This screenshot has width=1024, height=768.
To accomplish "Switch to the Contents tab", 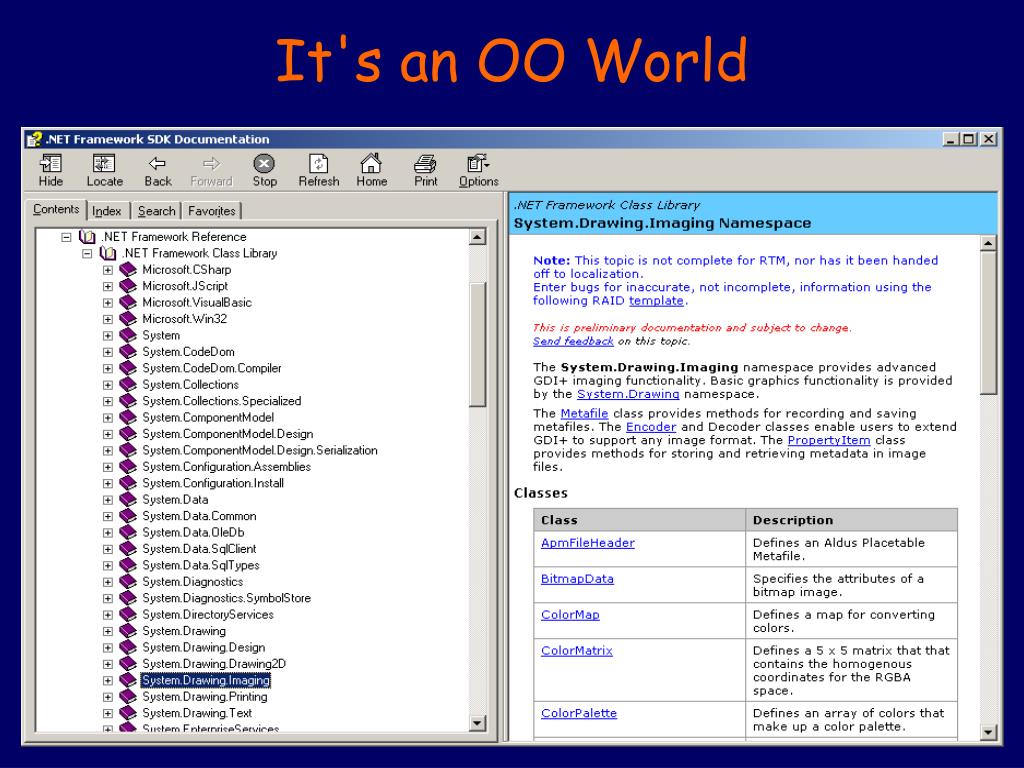I will [56, 209].
